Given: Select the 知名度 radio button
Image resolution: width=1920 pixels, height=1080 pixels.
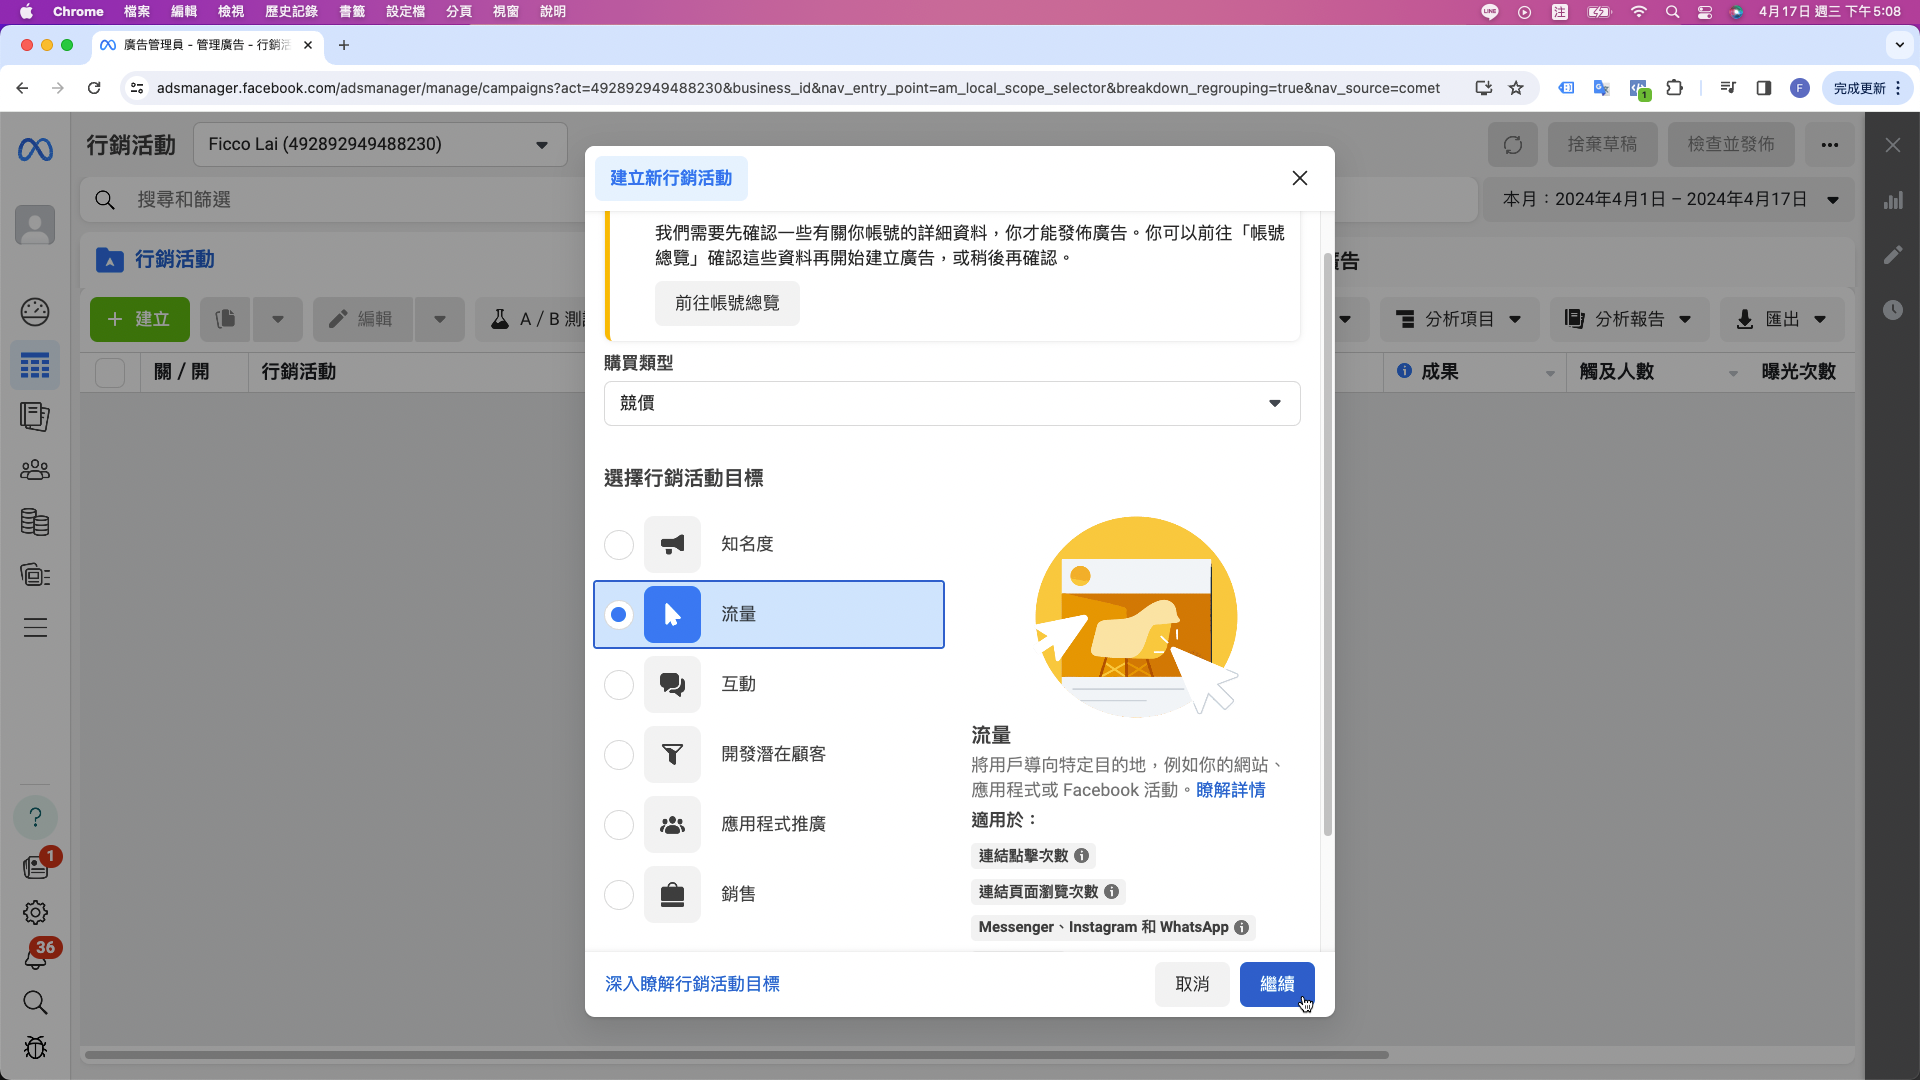Looking at the screenshot, I should pos(619,545).
